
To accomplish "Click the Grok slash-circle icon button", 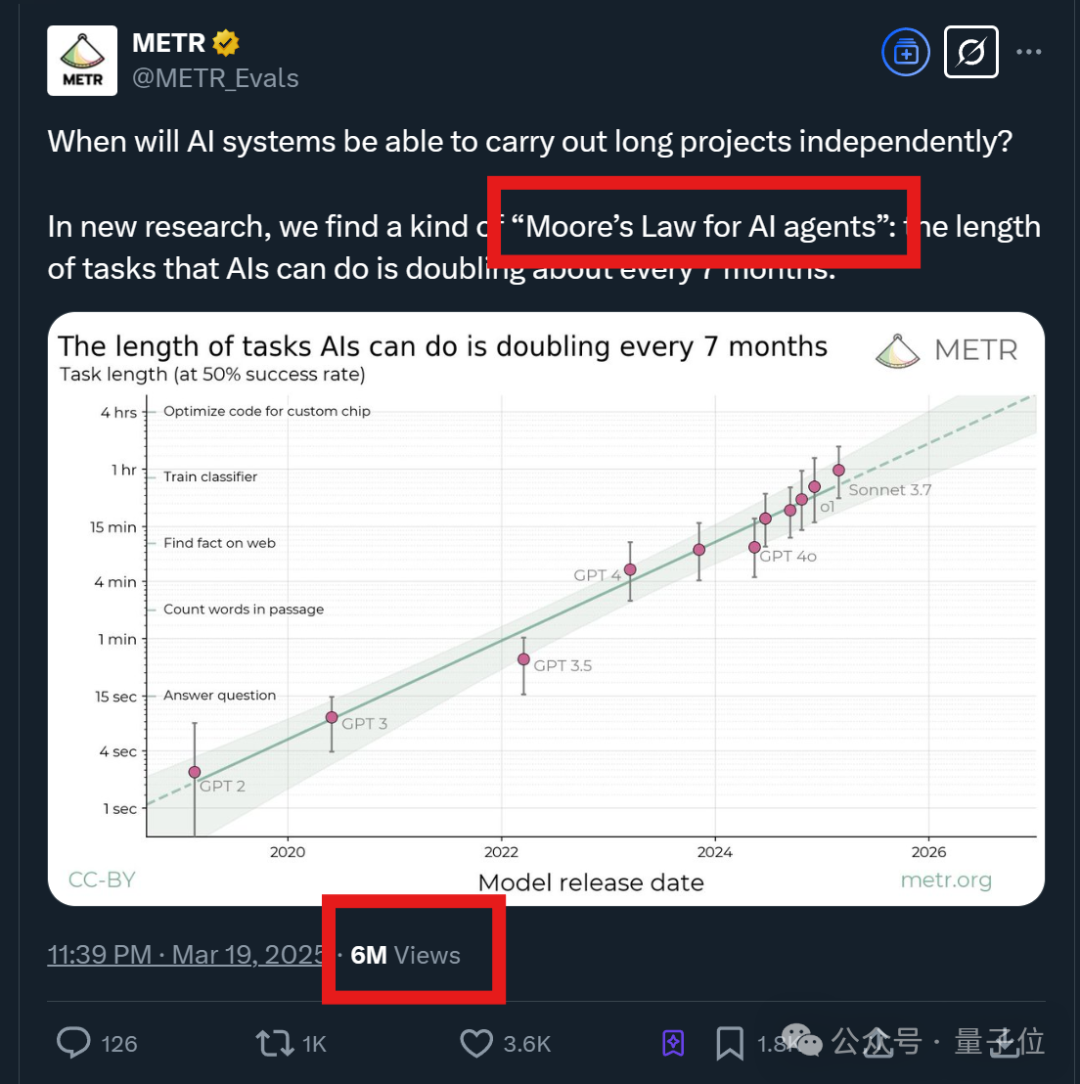I will [971, 52].
